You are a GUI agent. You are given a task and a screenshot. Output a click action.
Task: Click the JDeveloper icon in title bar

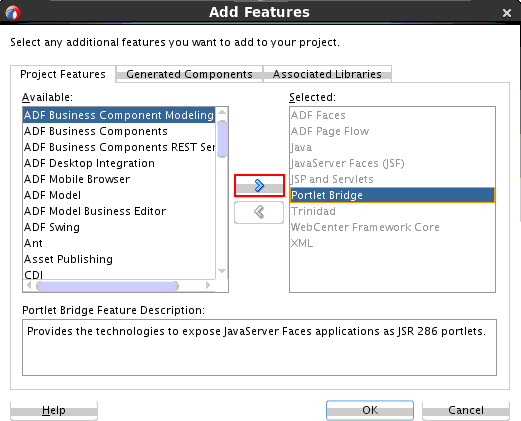tap(13, 13)
